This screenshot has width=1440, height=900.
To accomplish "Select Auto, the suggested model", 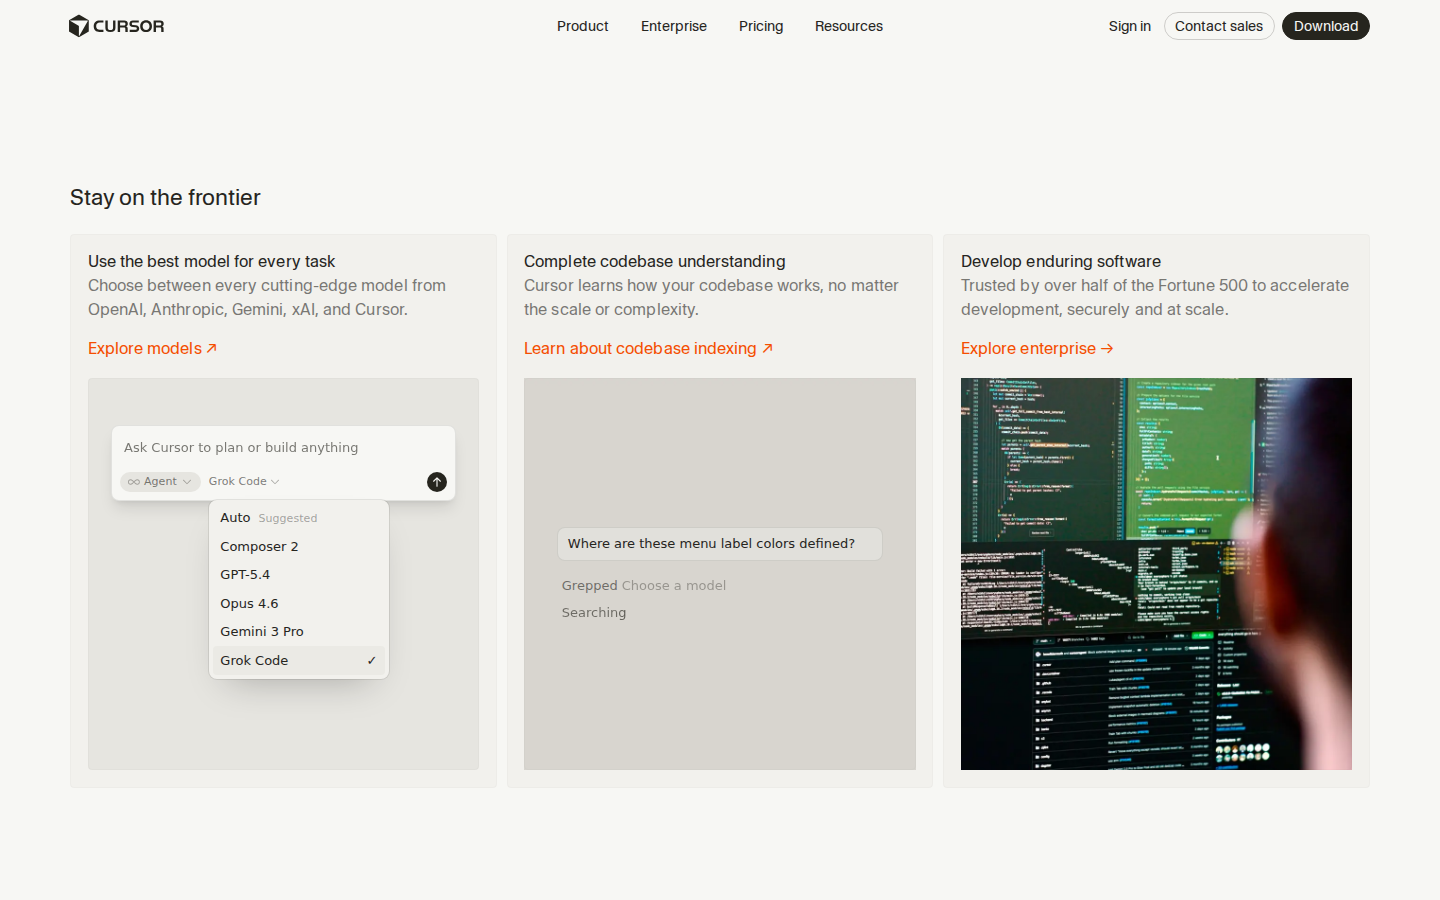I will (235, 517).
